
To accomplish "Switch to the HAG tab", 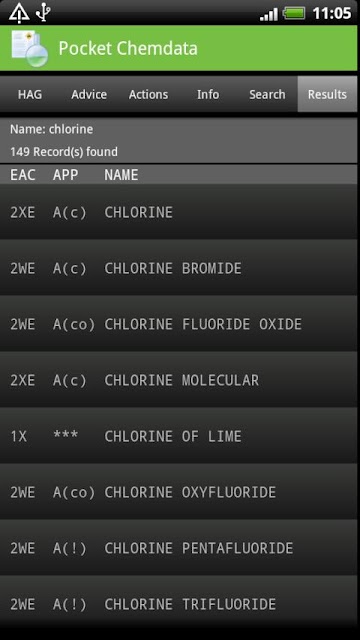I will 30,94.
